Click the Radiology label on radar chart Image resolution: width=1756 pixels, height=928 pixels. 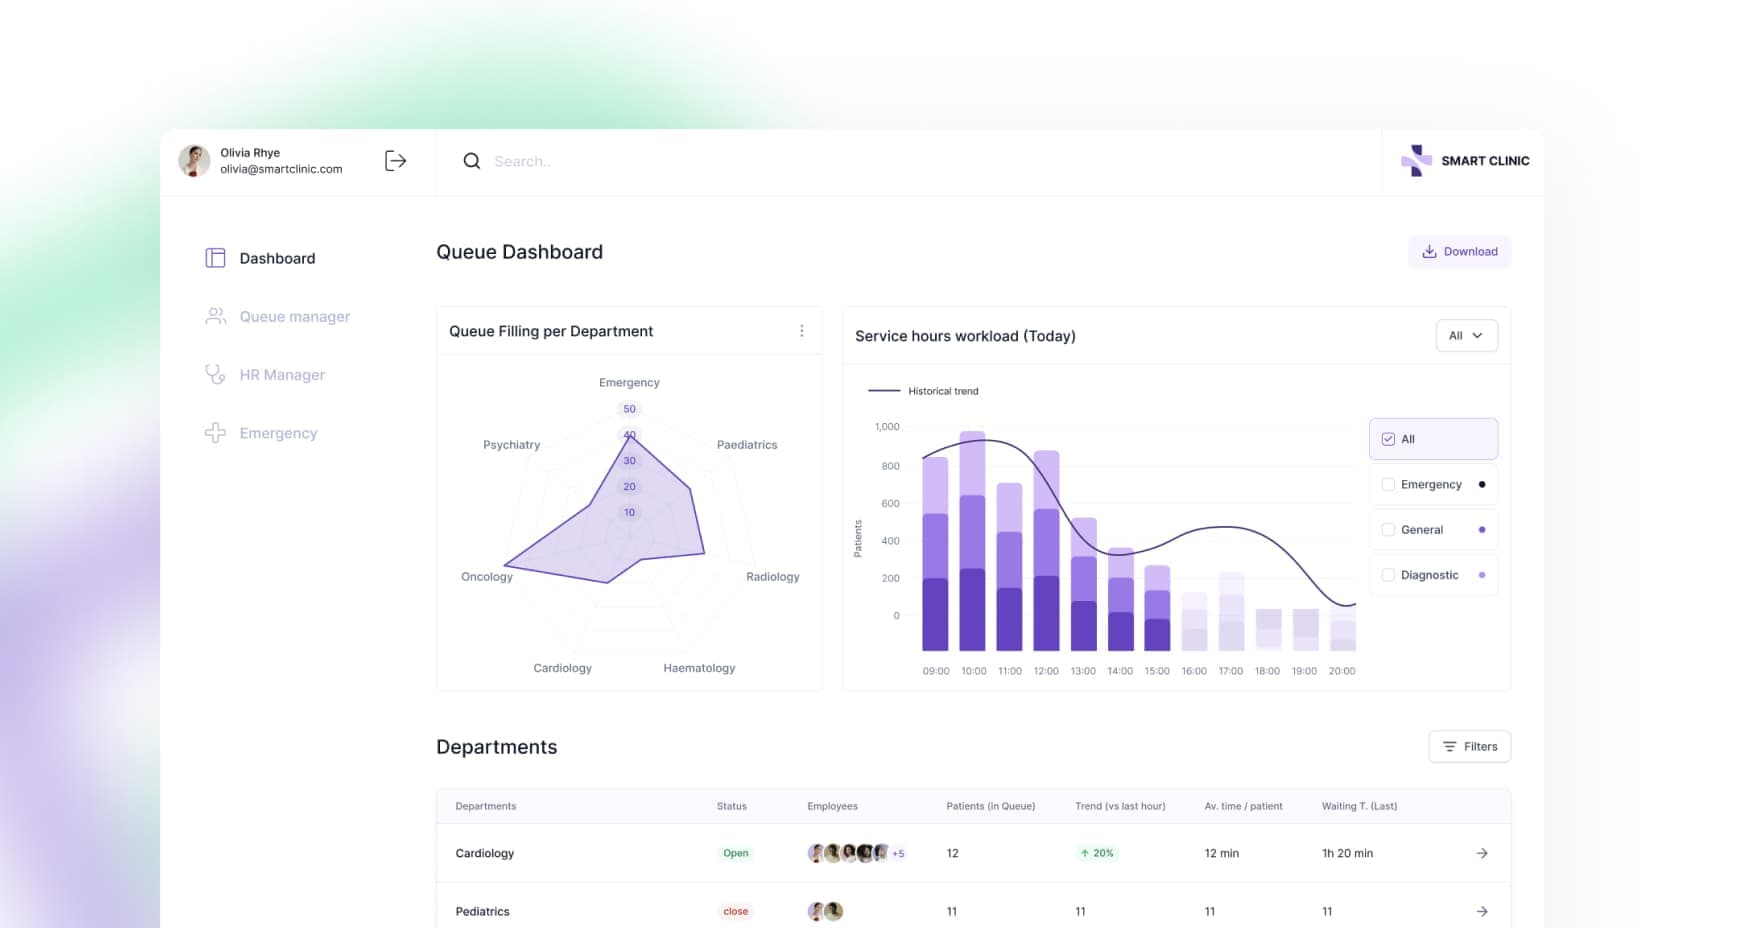(773, 577)
